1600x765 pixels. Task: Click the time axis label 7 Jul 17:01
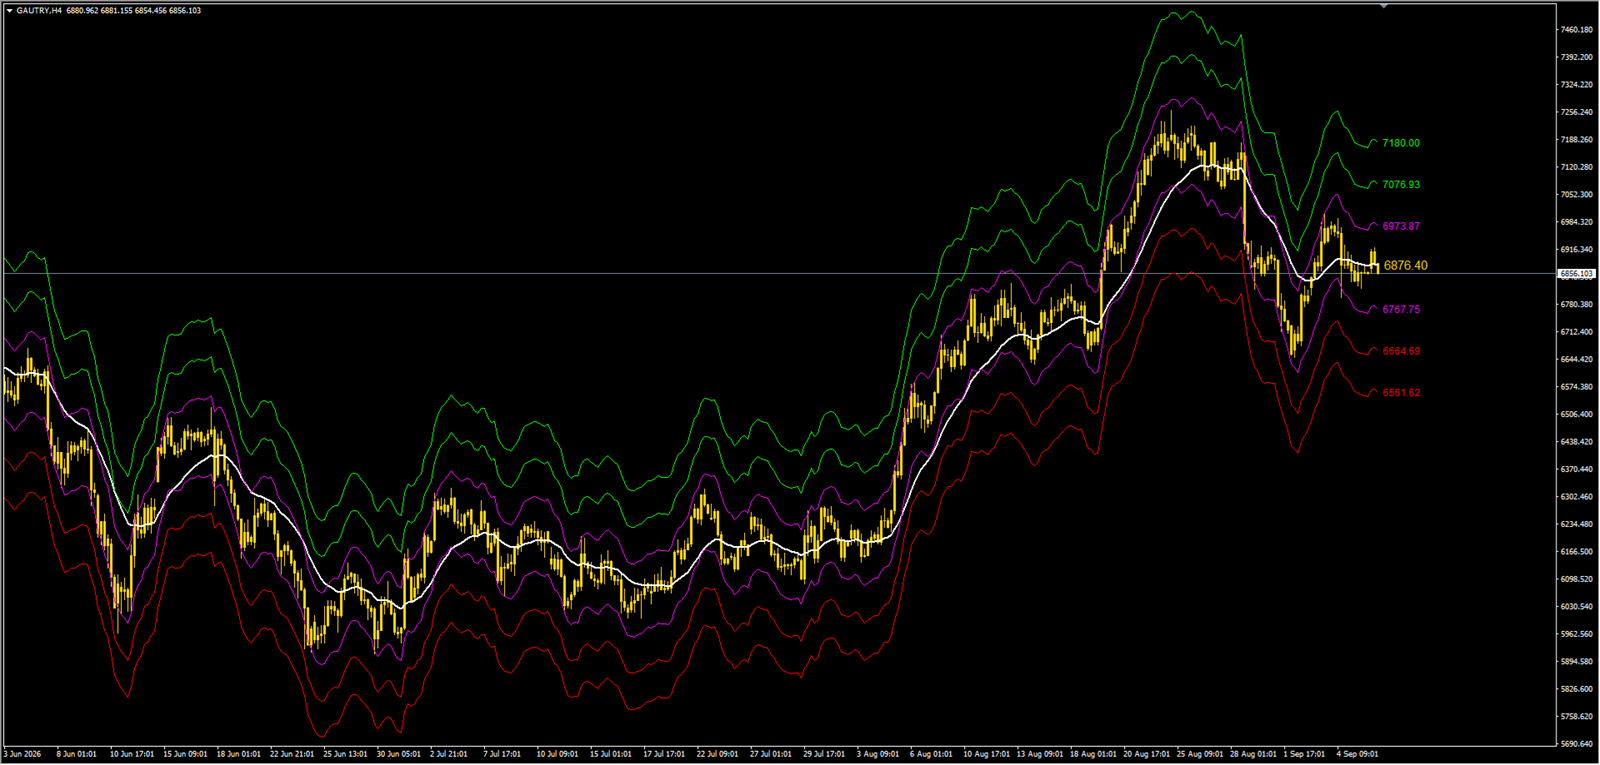coord(502,754)
